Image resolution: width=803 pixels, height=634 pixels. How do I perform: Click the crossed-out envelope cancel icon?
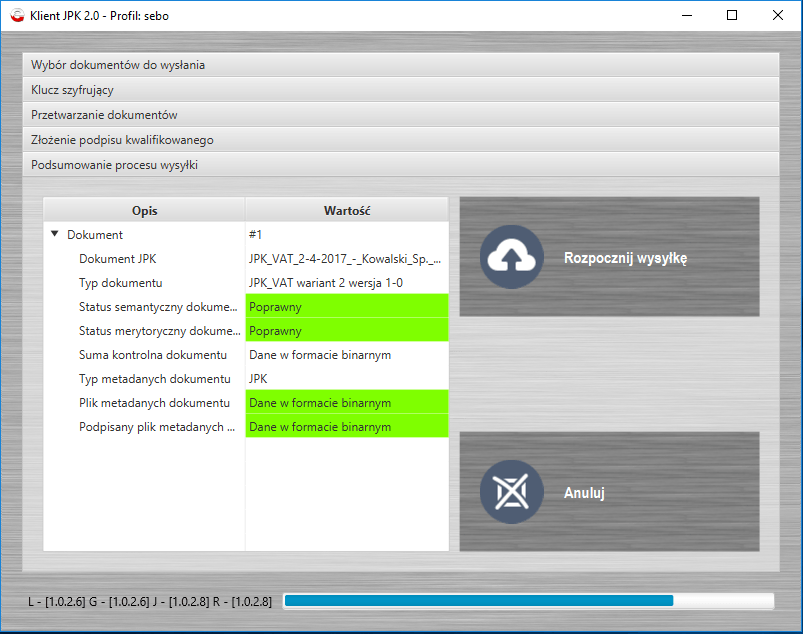(x=511, y=492)
